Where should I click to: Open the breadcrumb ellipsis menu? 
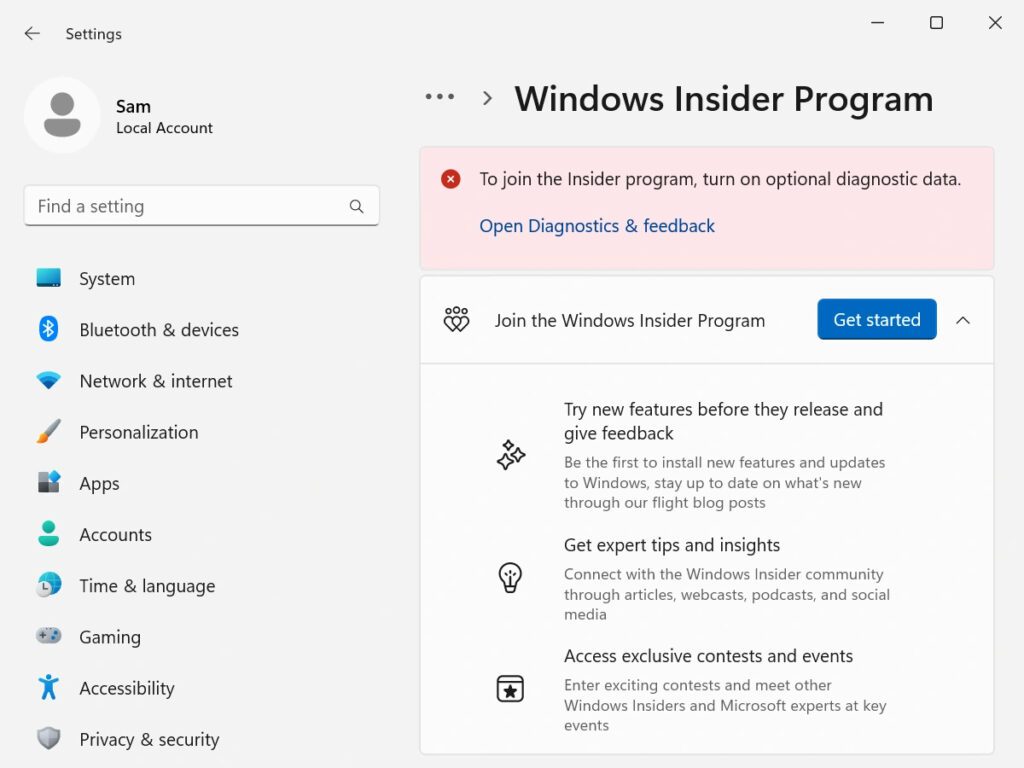click(x=439, y=96)
